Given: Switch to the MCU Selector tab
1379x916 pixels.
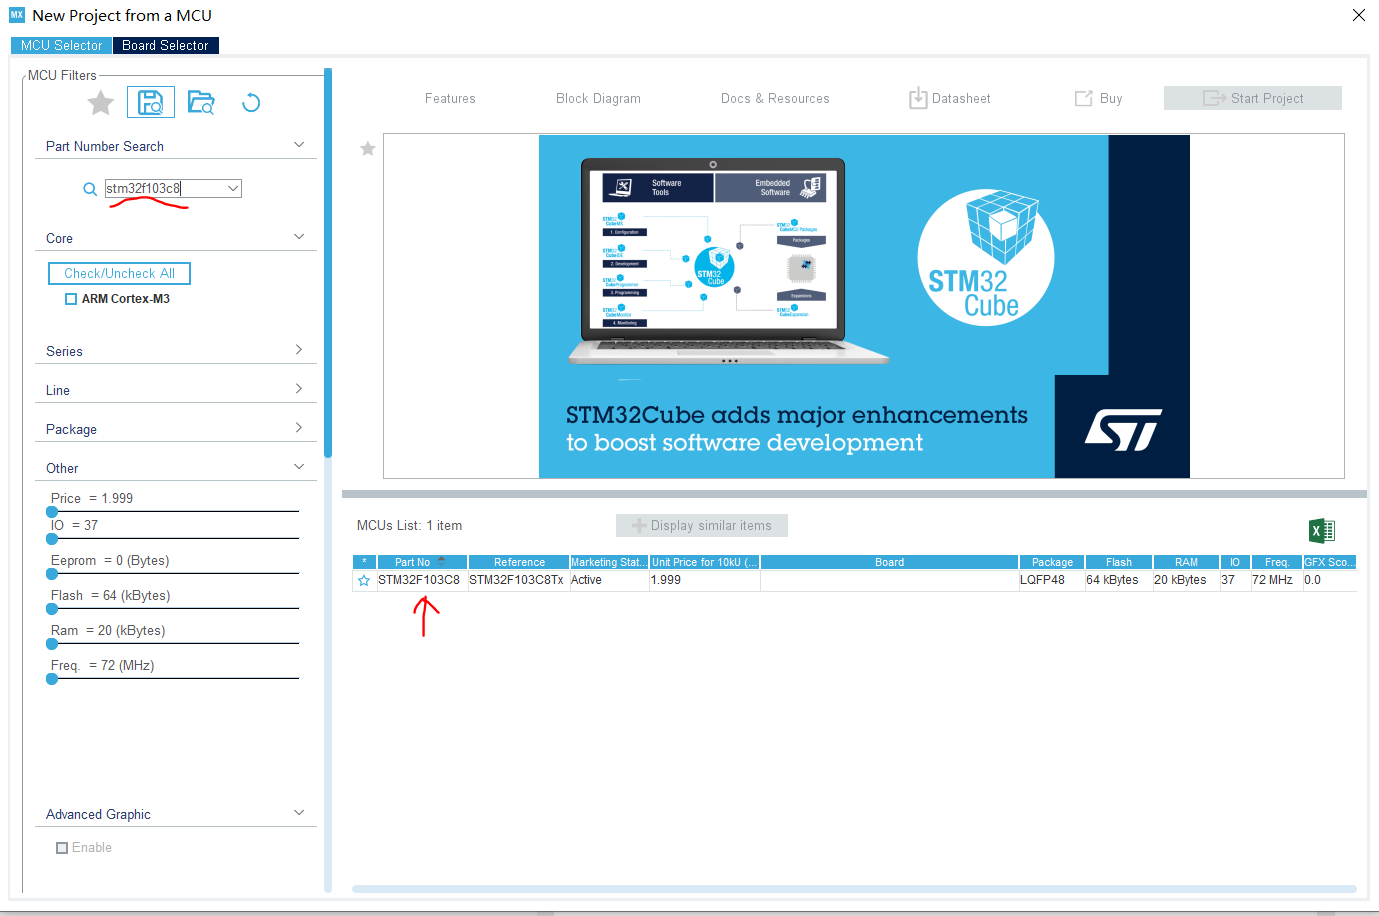Looking at the screenshot, I should point(61,45).
